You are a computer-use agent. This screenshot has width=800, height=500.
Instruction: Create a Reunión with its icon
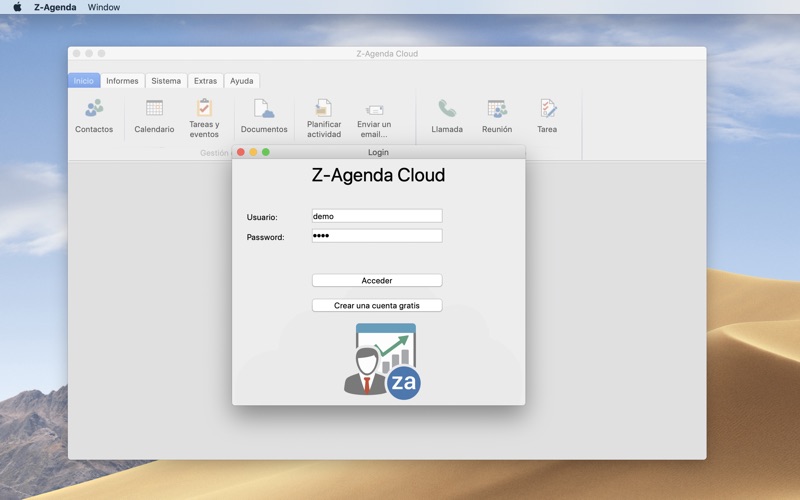click(x=497, y=108)
